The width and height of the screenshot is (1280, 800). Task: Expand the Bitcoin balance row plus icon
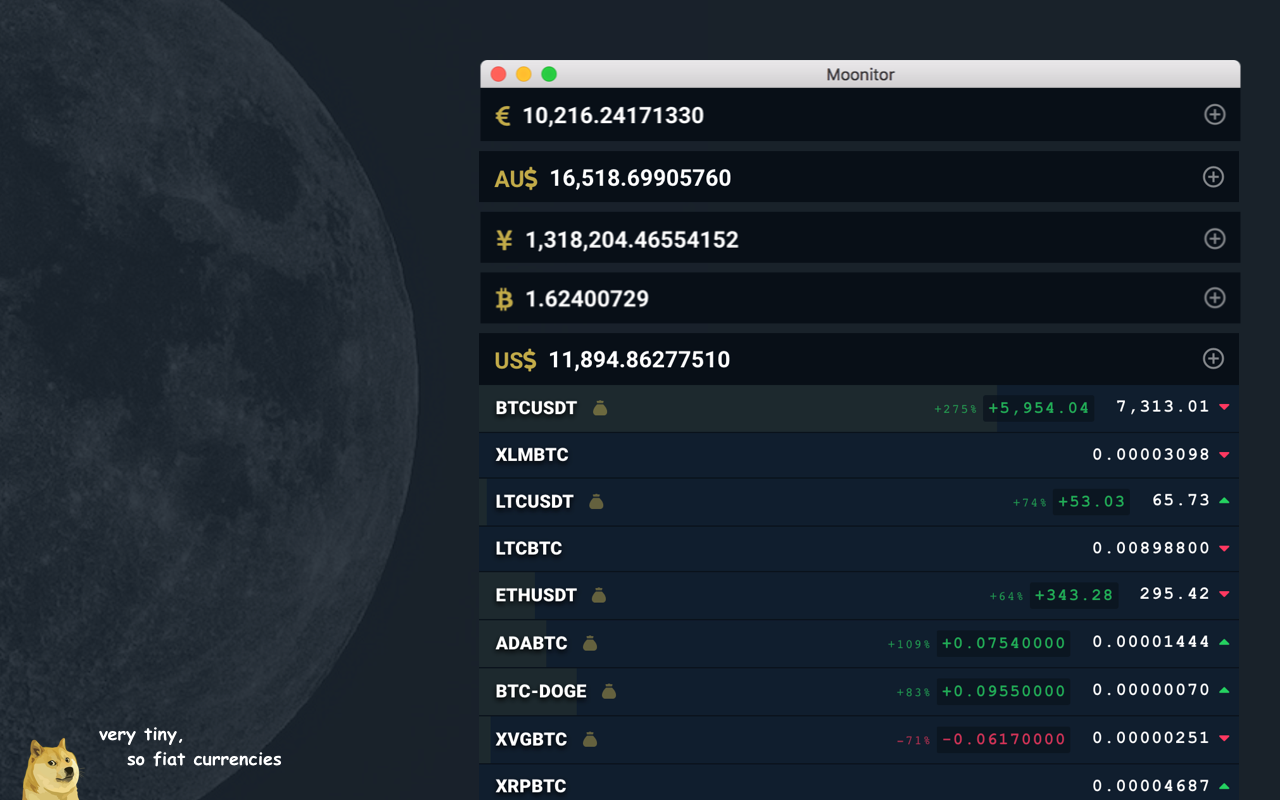[x=1214, y=298]
